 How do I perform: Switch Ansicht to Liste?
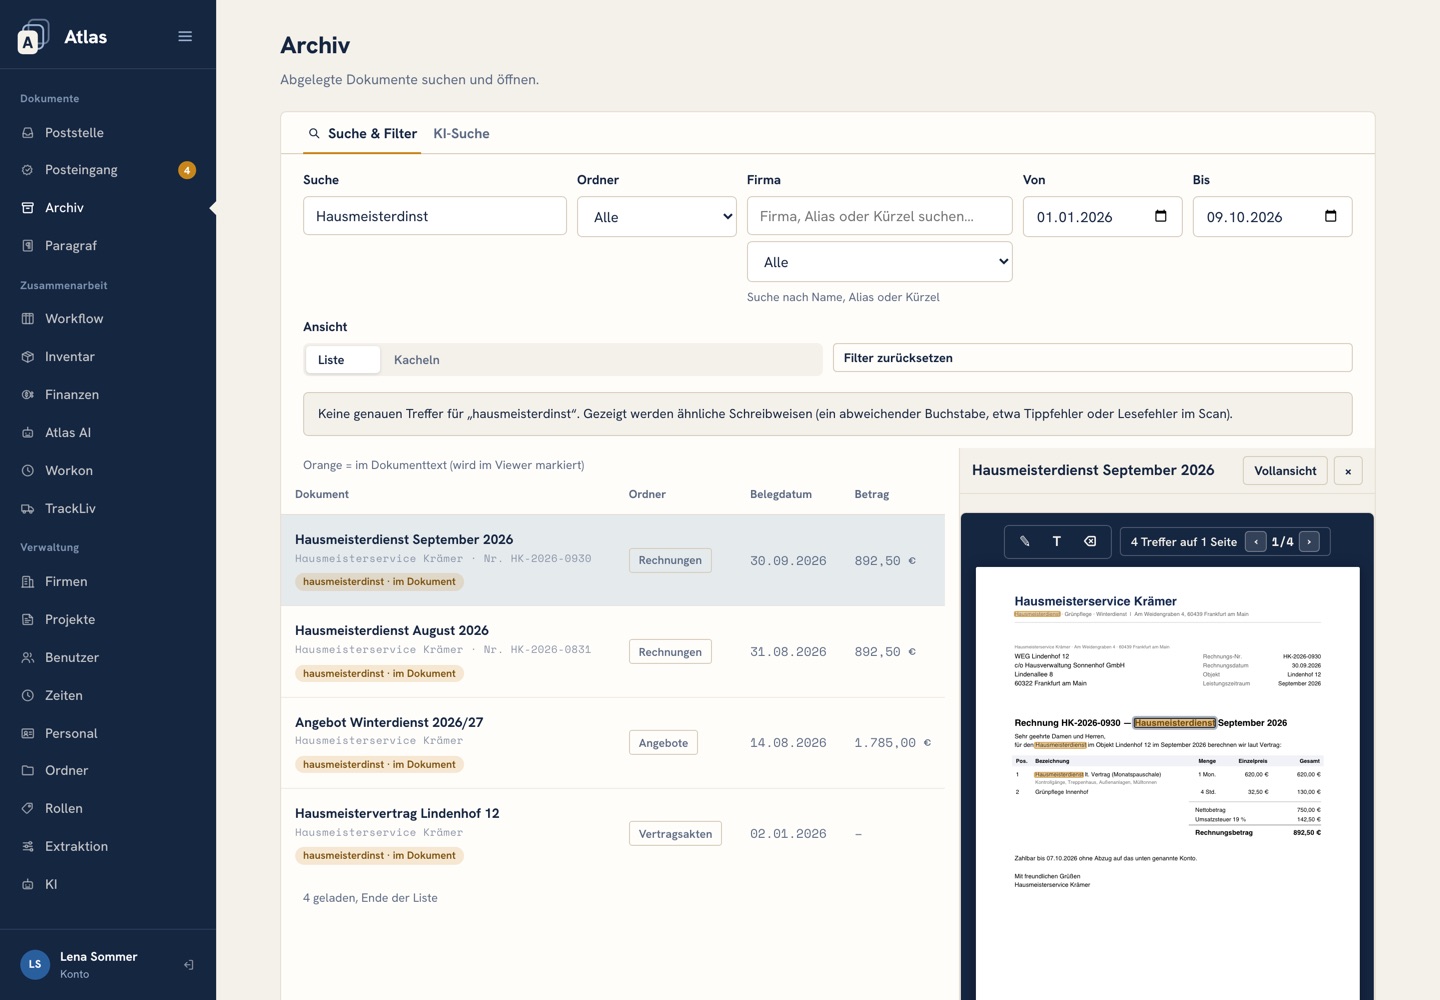tap(342, 360)
